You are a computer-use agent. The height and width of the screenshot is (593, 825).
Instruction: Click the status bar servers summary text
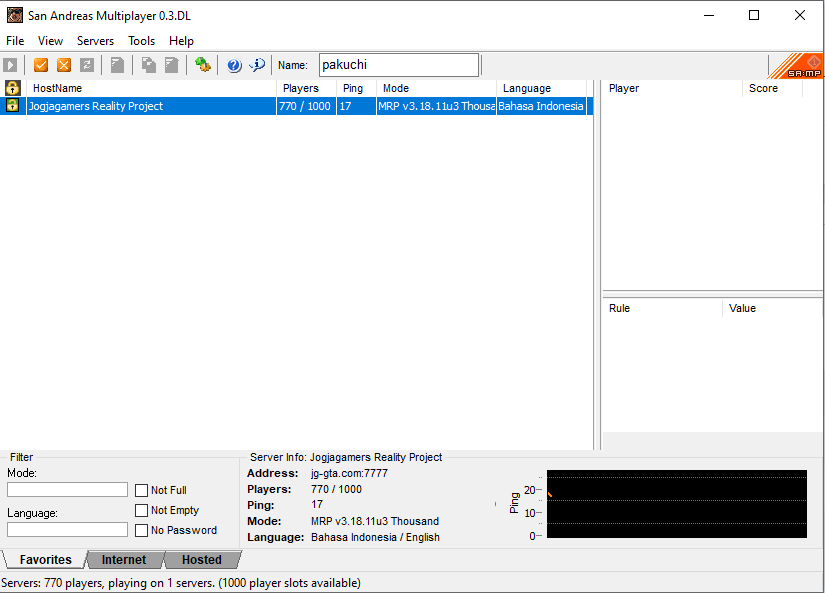[x=181, y=583]
